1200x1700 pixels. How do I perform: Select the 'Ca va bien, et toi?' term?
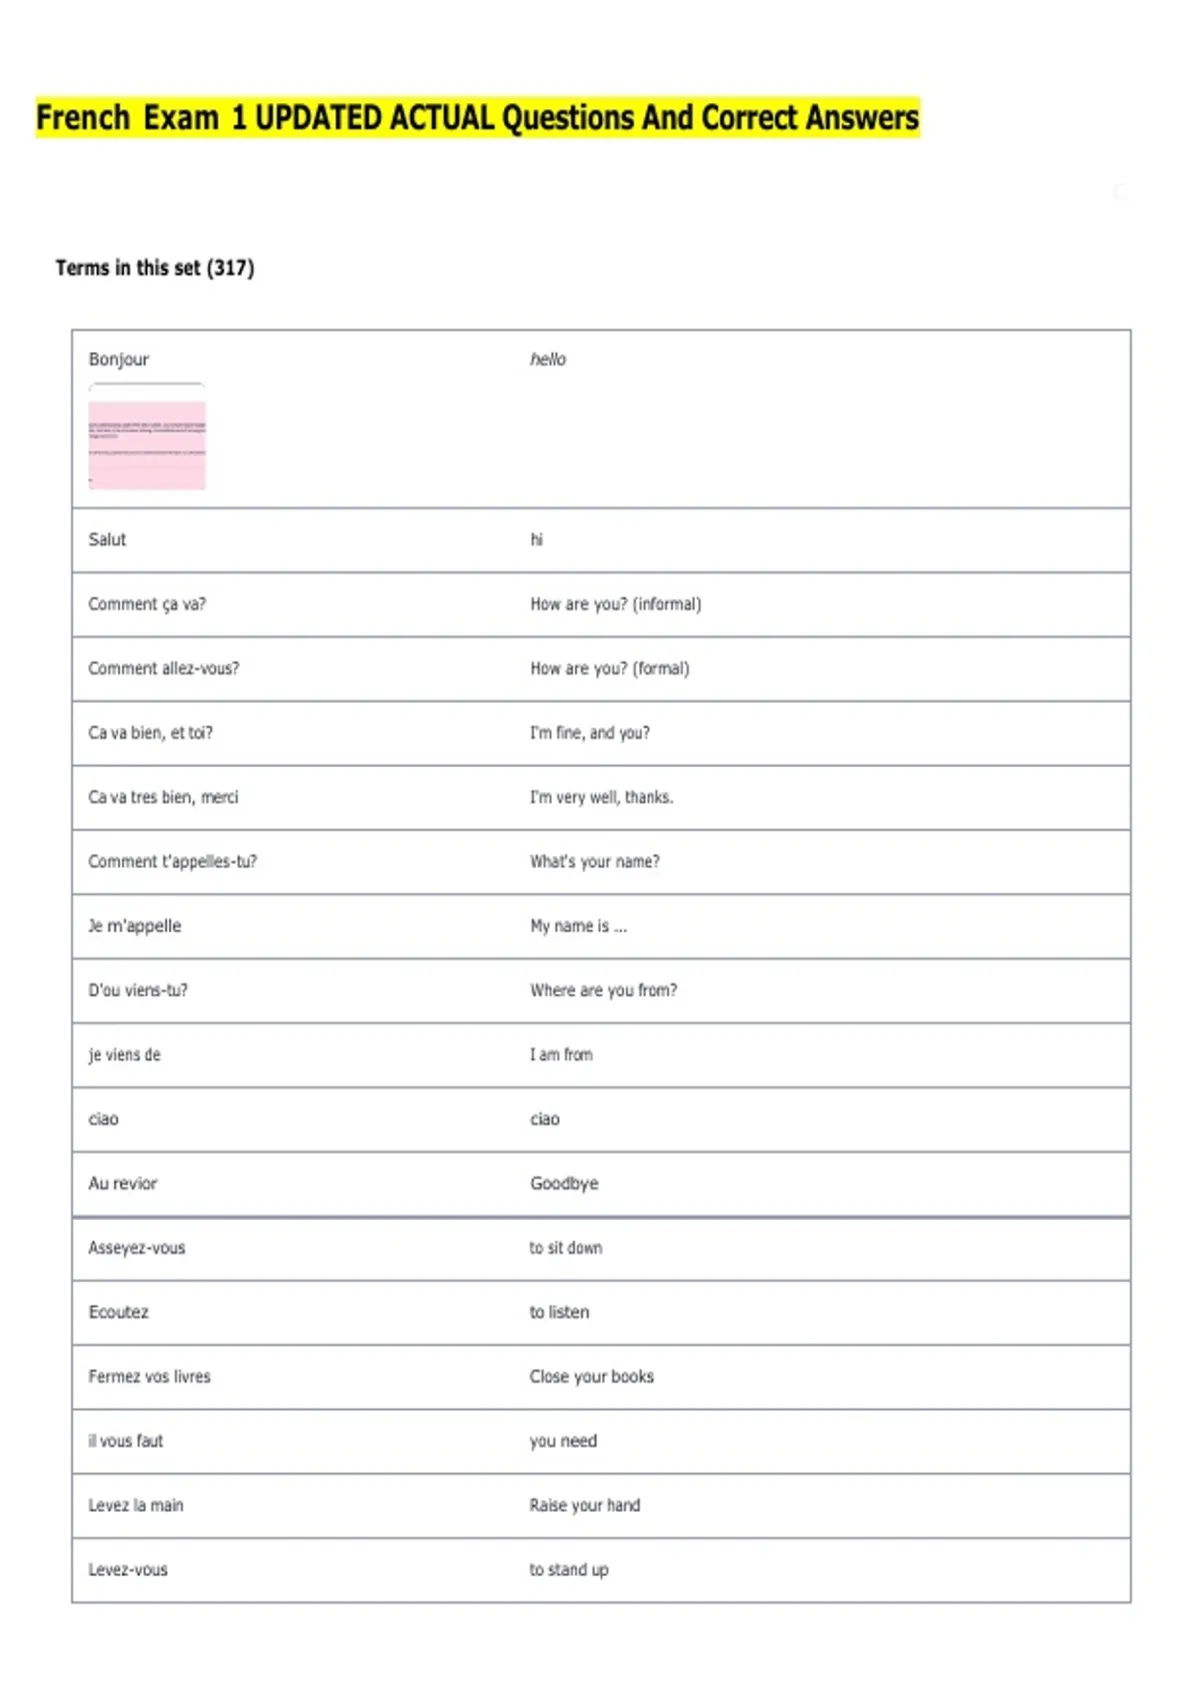coord(150,733)
